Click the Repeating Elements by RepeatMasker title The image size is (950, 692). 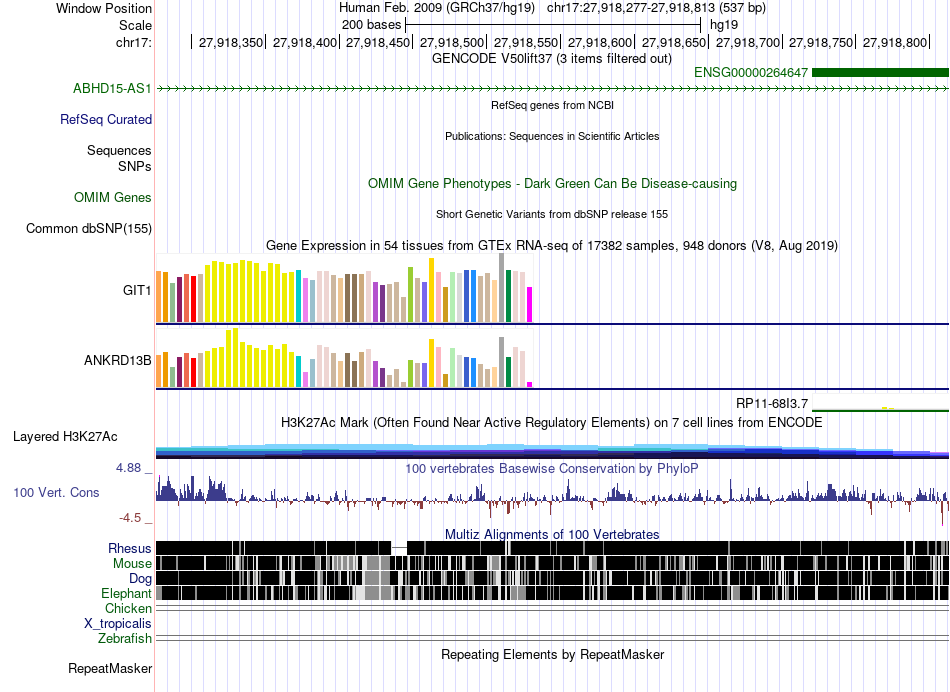pyautogui.click(x=552, y=654)
